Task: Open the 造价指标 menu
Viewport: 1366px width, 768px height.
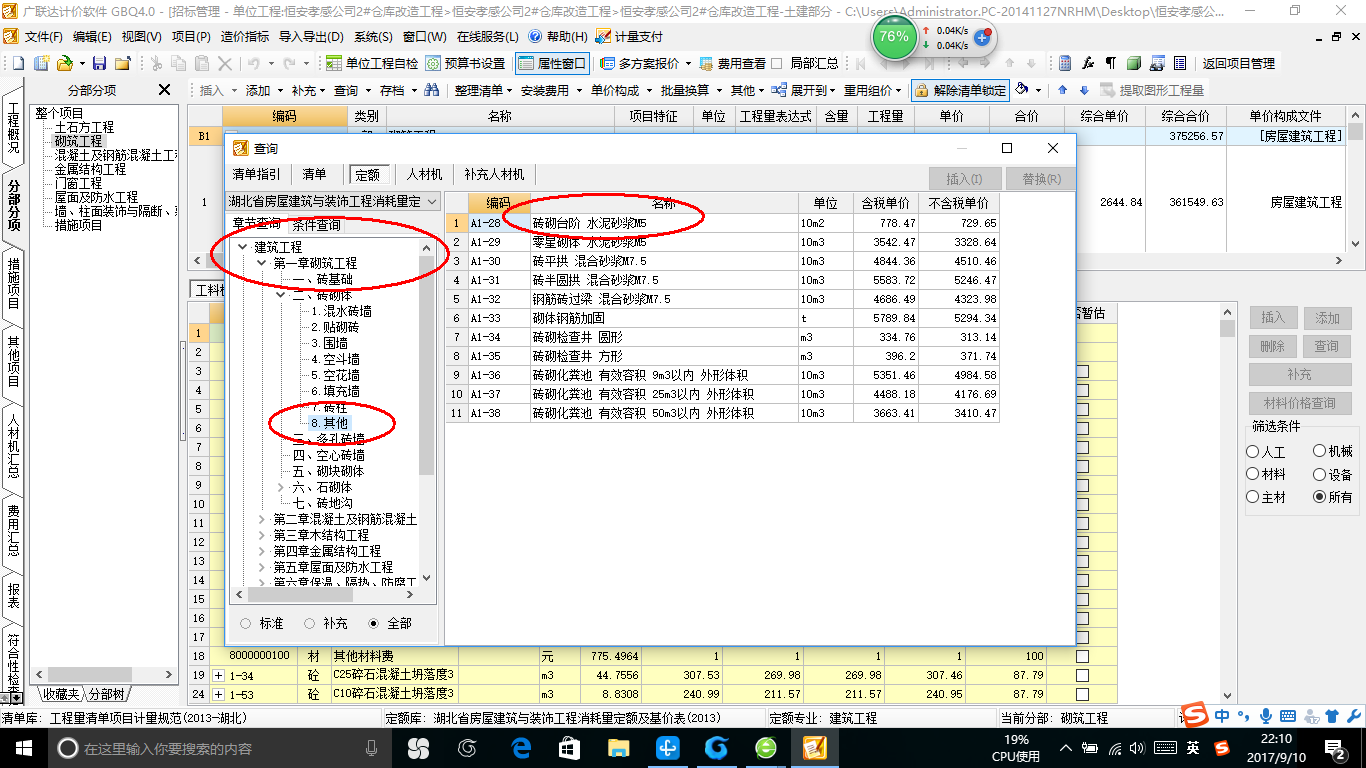Action: (x=245, y=36)
